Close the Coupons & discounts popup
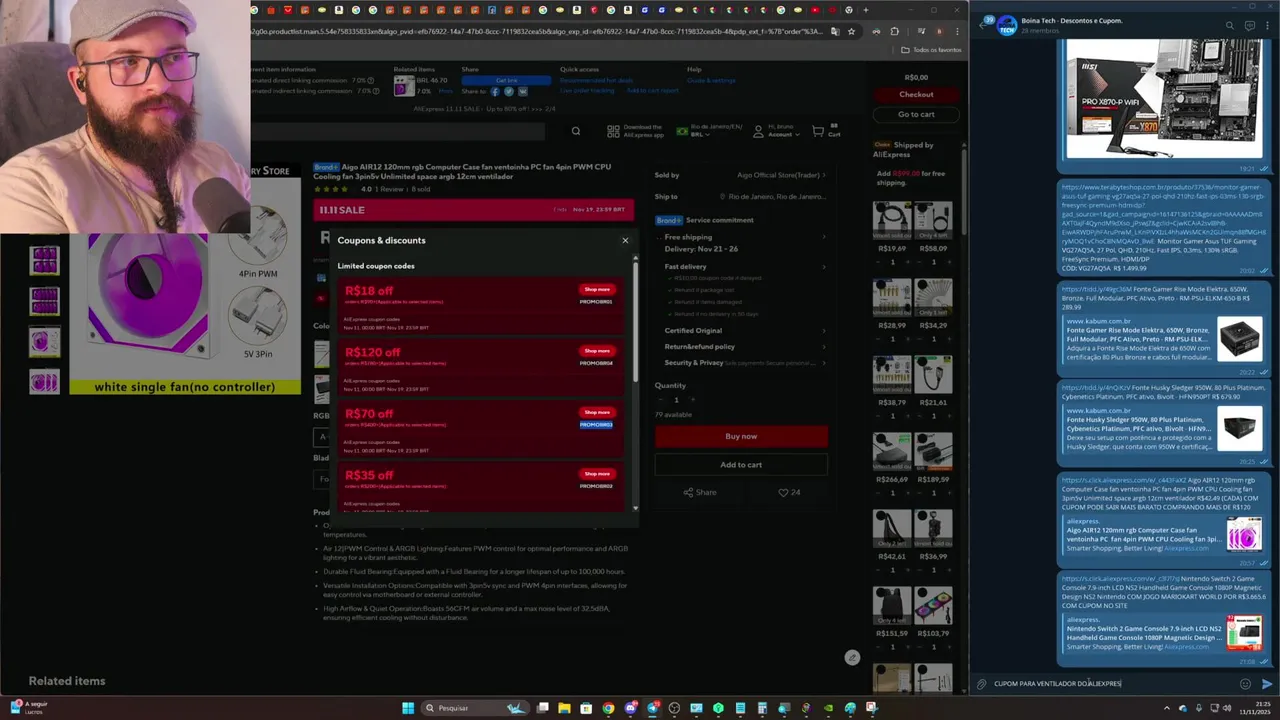 (625, 240)
